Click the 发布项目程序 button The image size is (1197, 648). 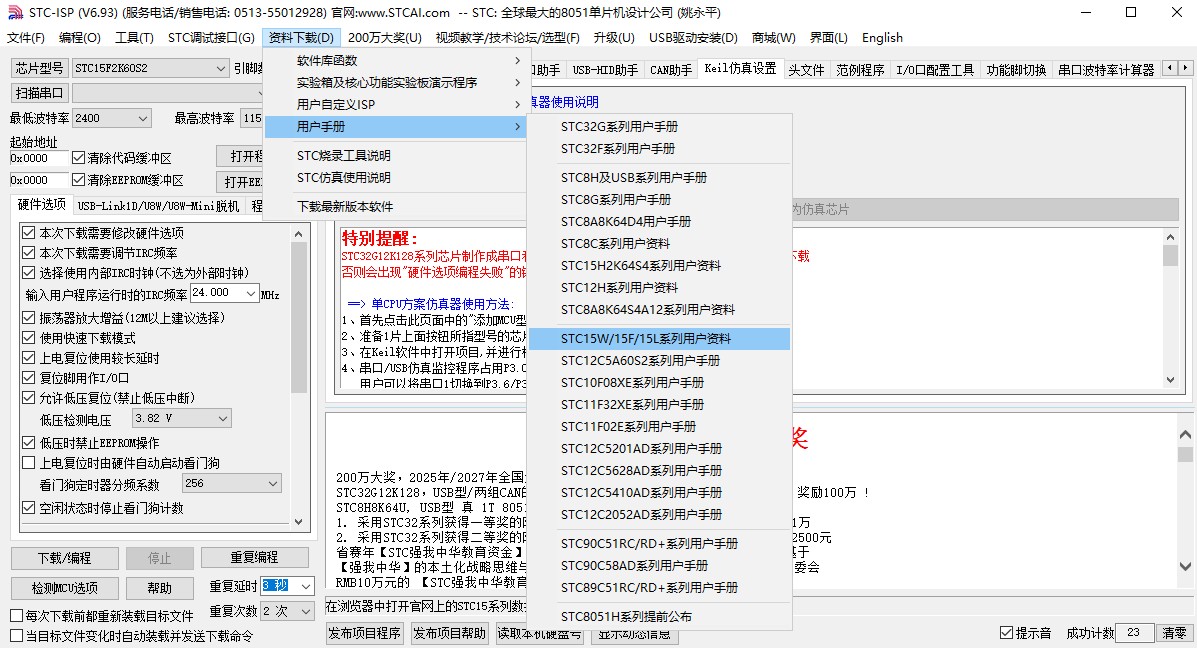click(x=364, y=633)
